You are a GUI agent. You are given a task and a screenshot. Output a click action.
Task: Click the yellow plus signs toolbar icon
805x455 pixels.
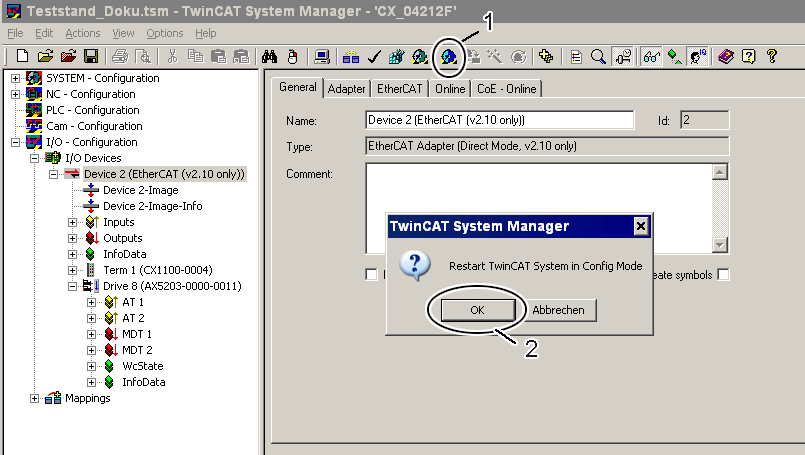(546, 56)
